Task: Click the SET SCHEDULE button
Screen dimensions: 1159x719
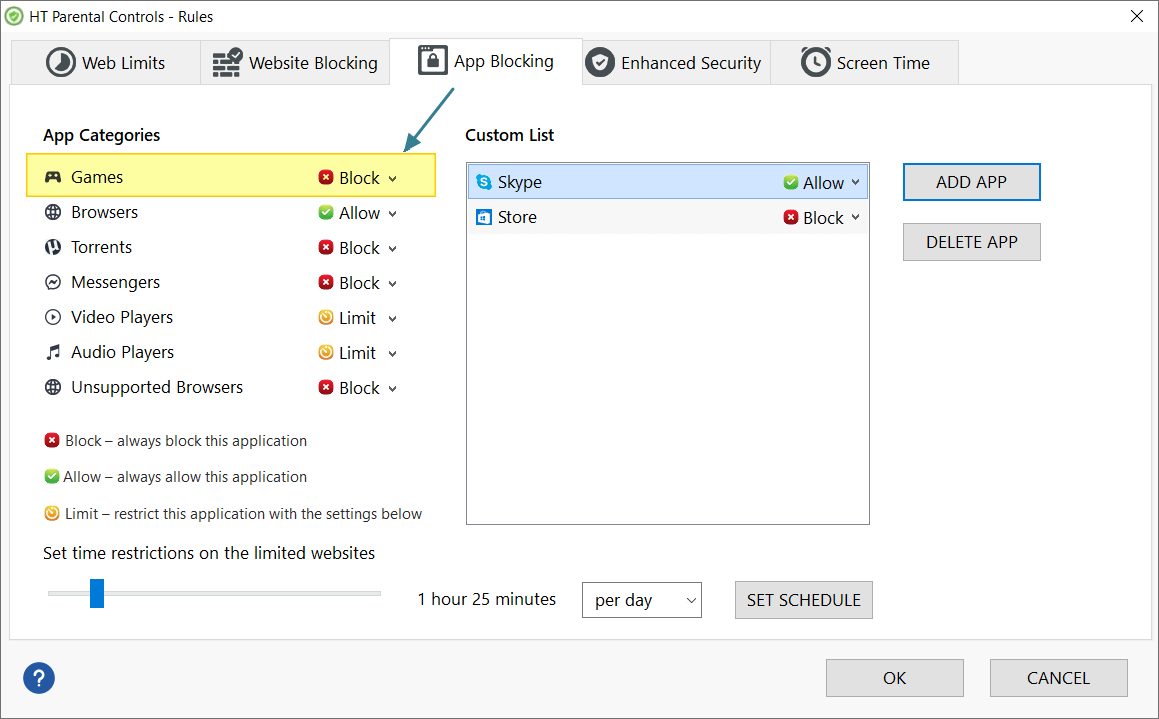Action: pos(803,600)
